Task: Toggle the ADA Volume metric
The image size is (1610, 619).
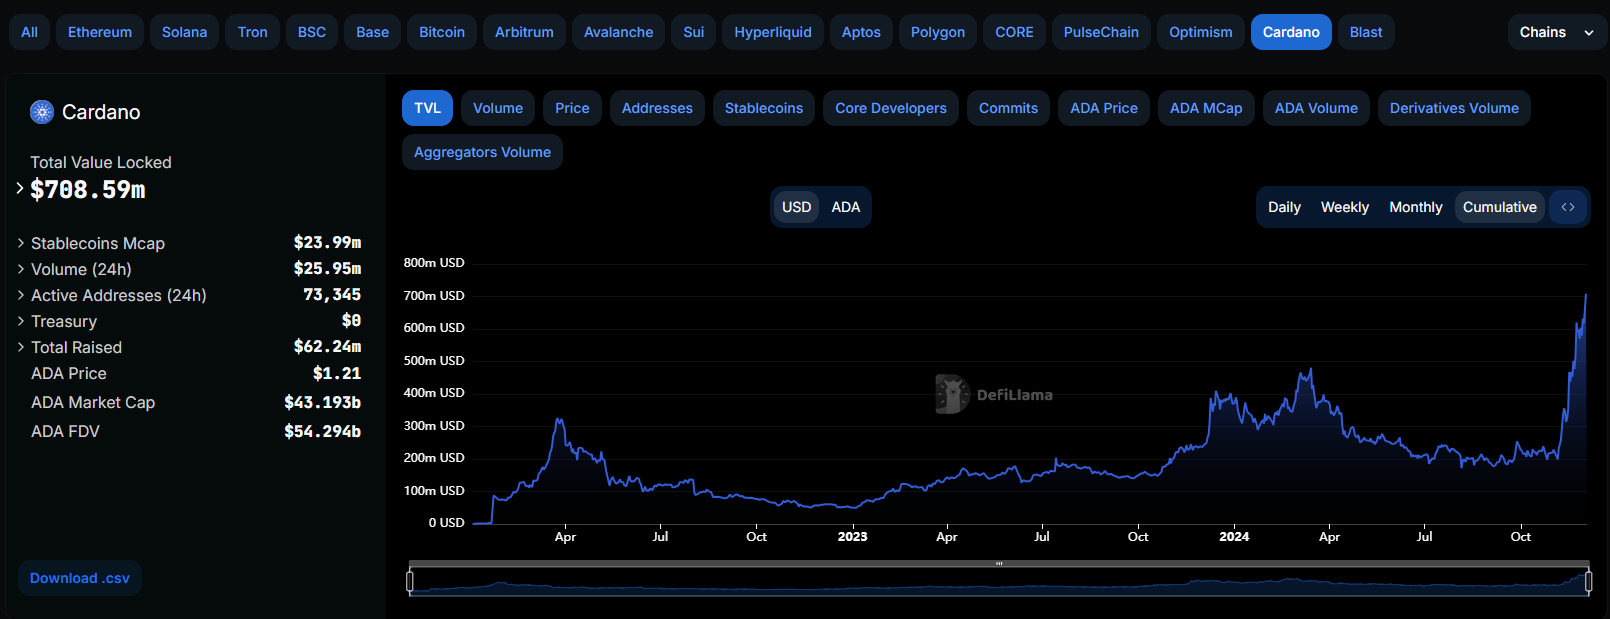Action: tap(1316, 108)
